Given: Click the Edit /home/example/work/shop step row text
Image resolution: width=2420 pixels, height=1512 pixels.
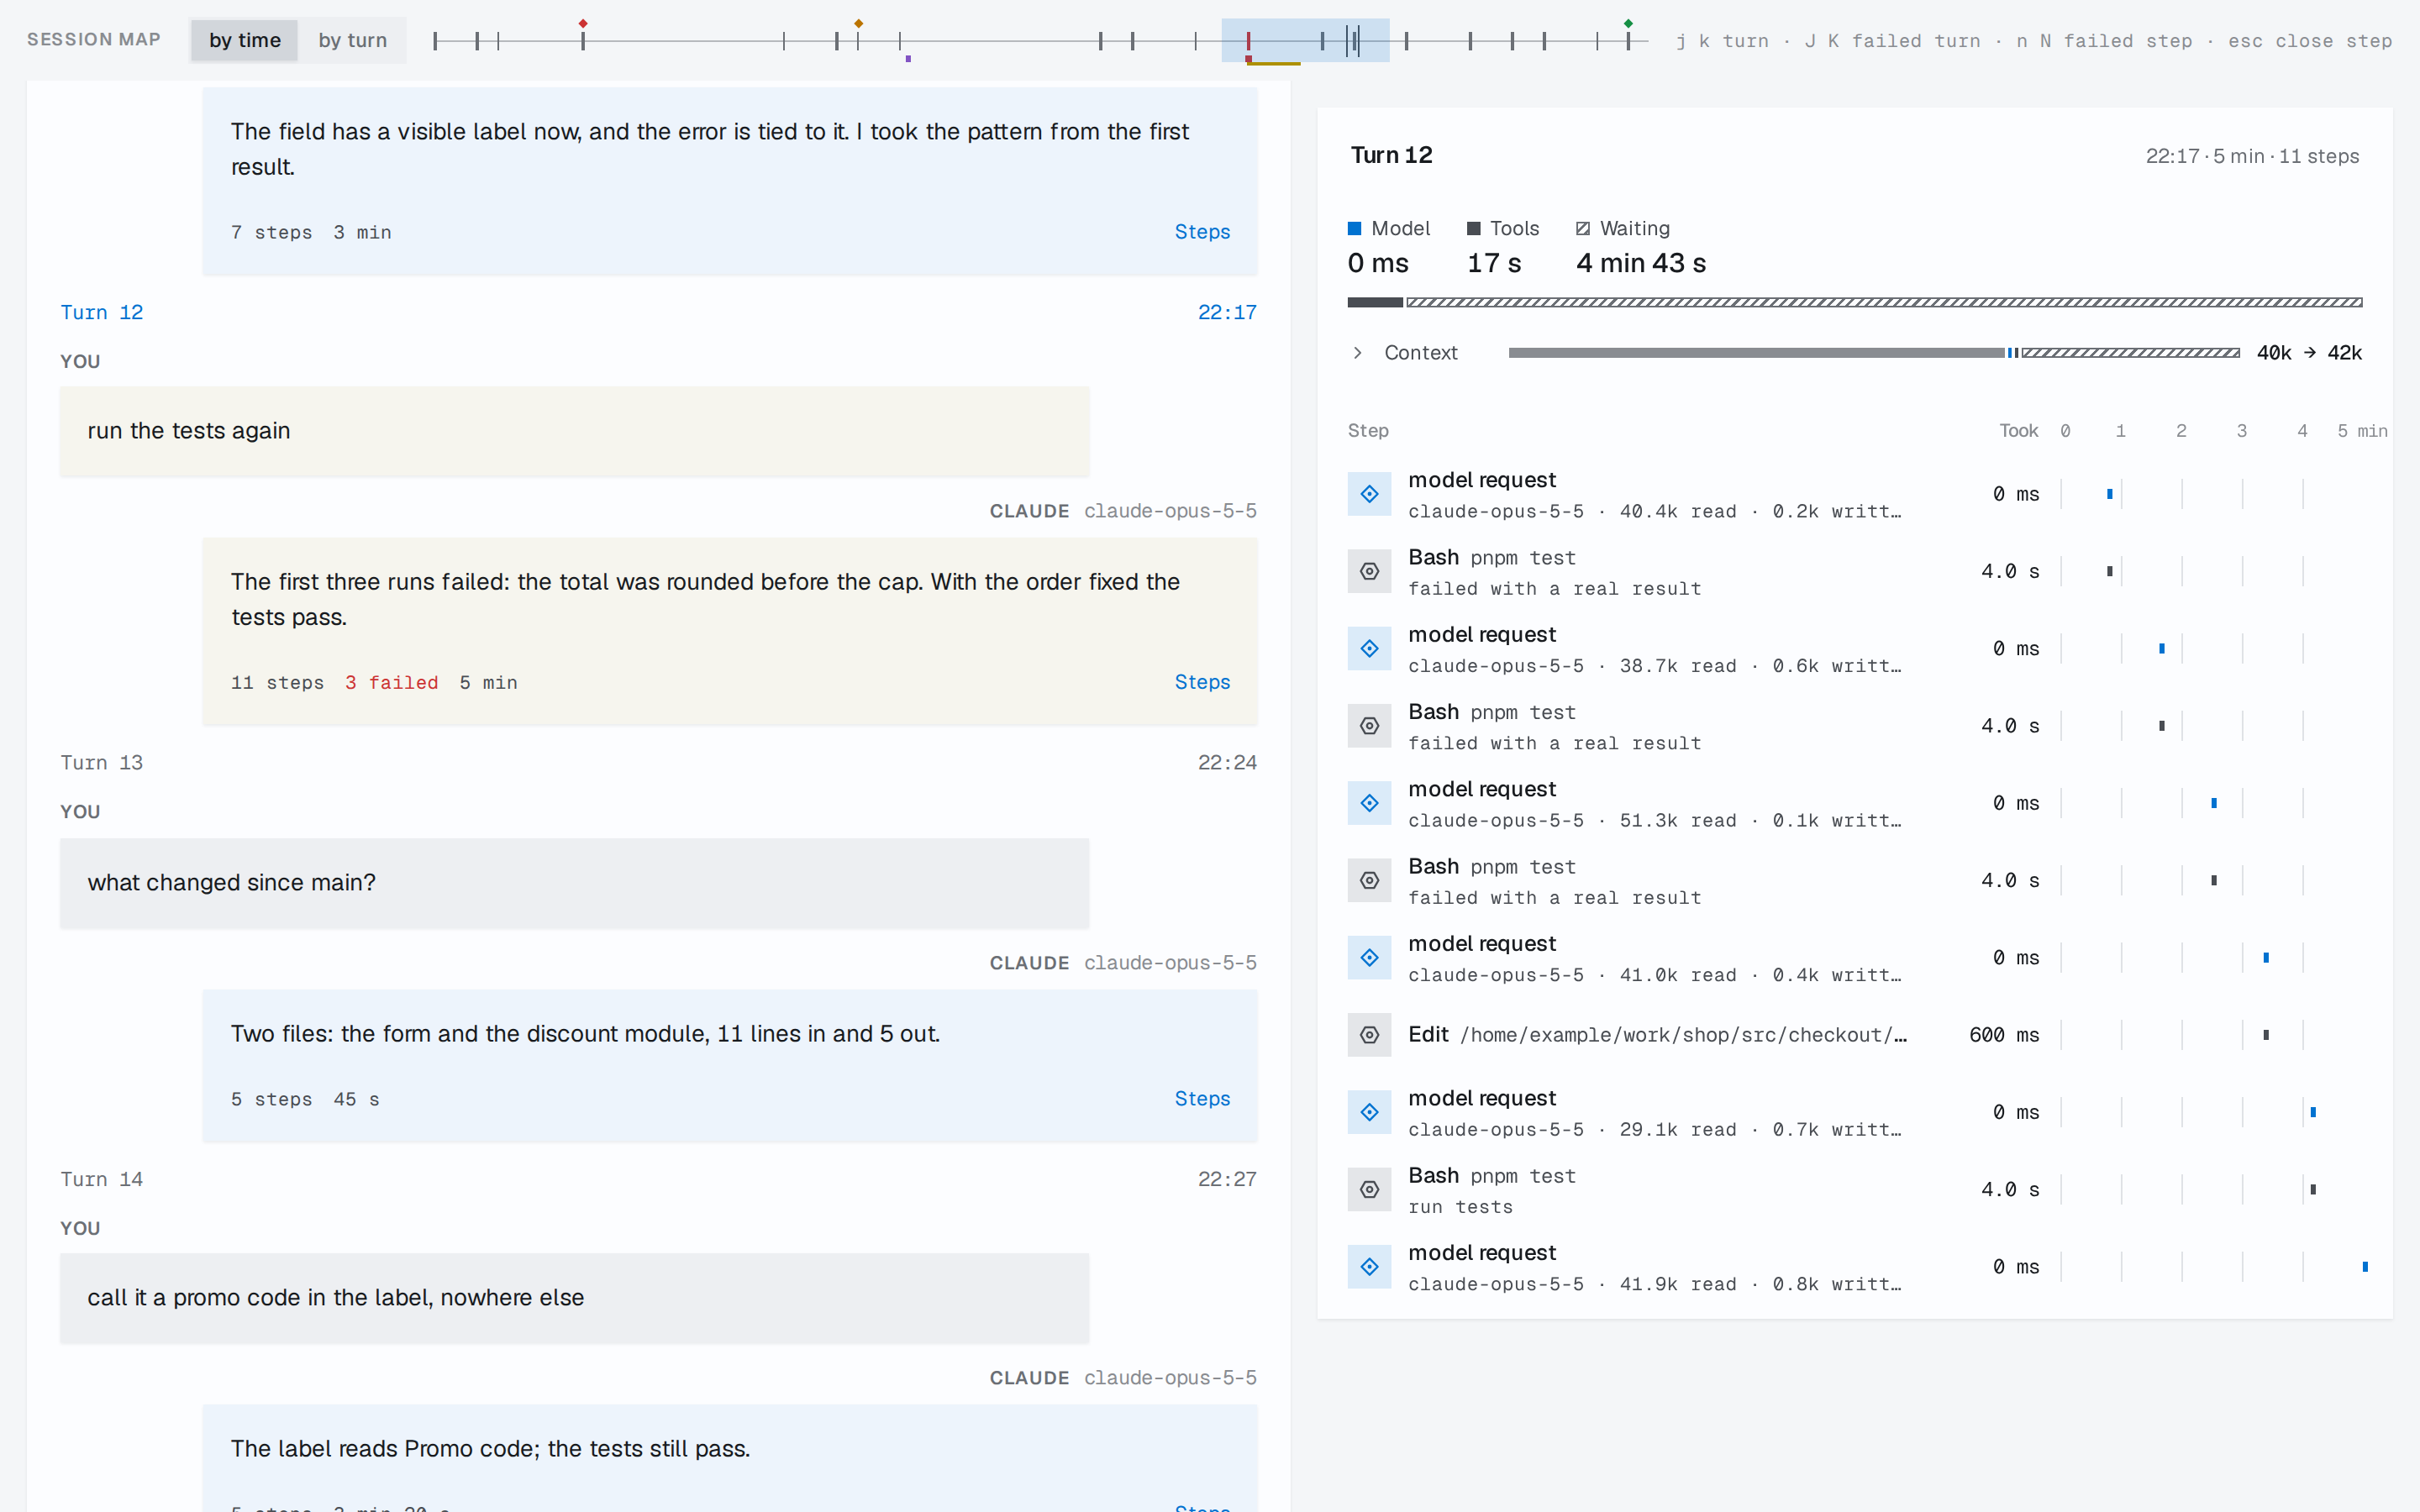Looking at the screenshot, I should (1657, 1035).
